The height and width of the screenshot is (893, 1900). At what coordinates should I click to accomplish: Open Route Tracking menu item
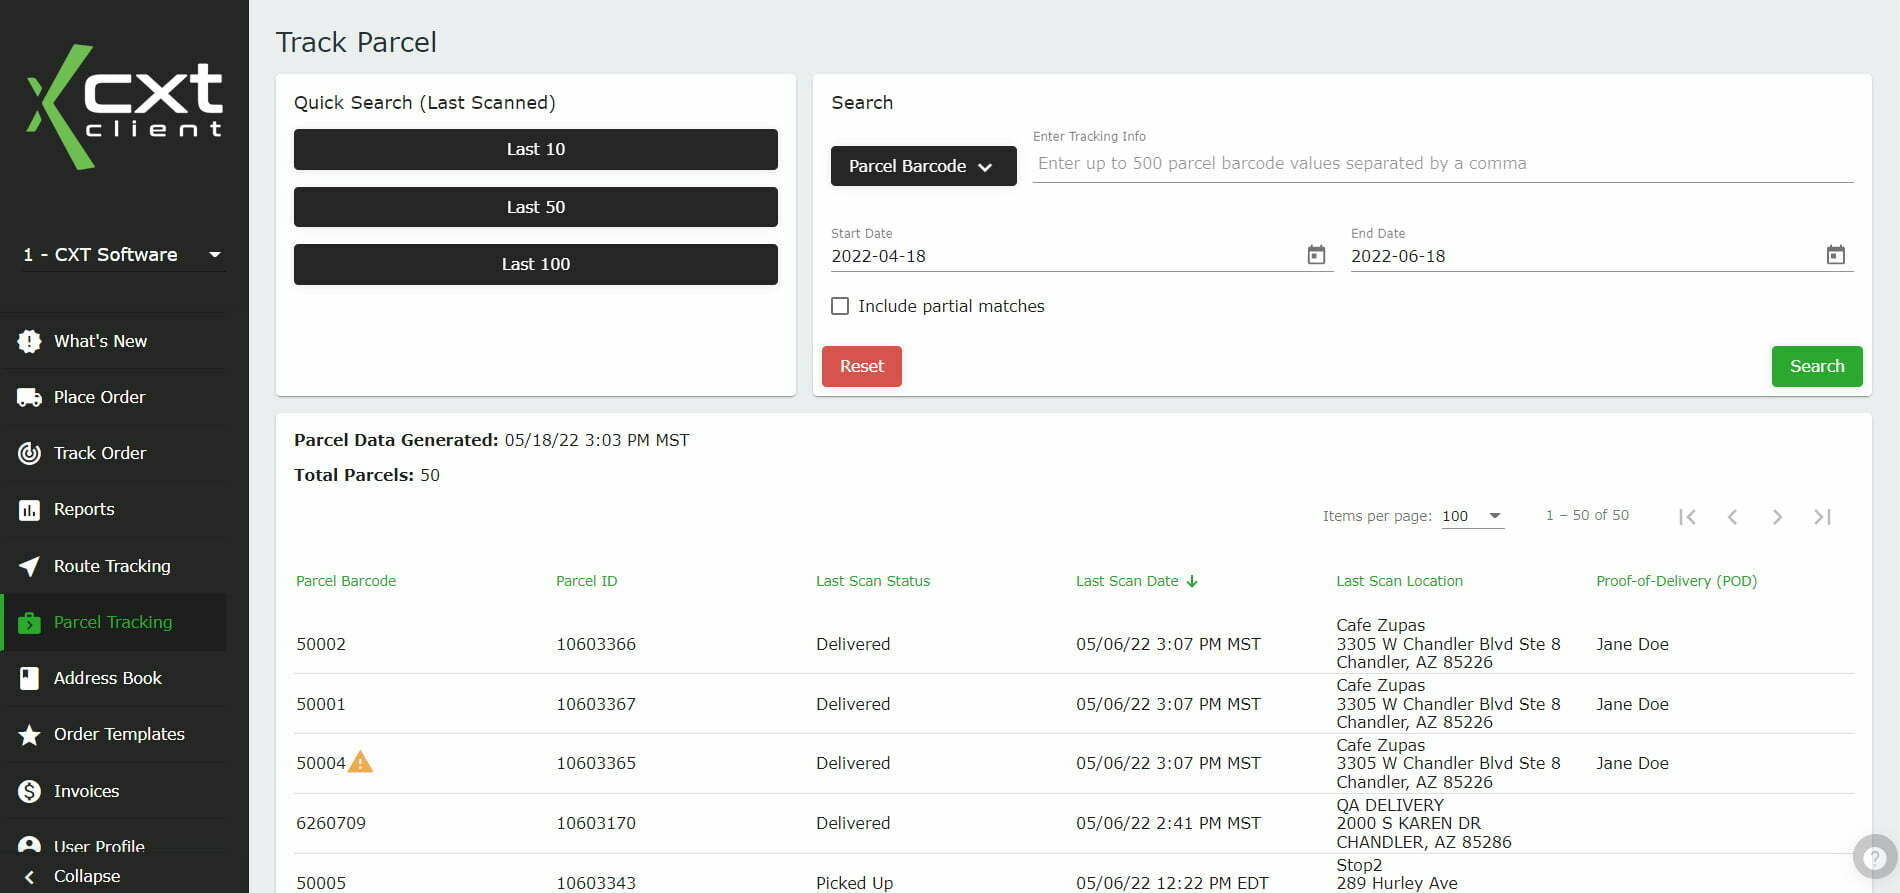coord(115,566)
